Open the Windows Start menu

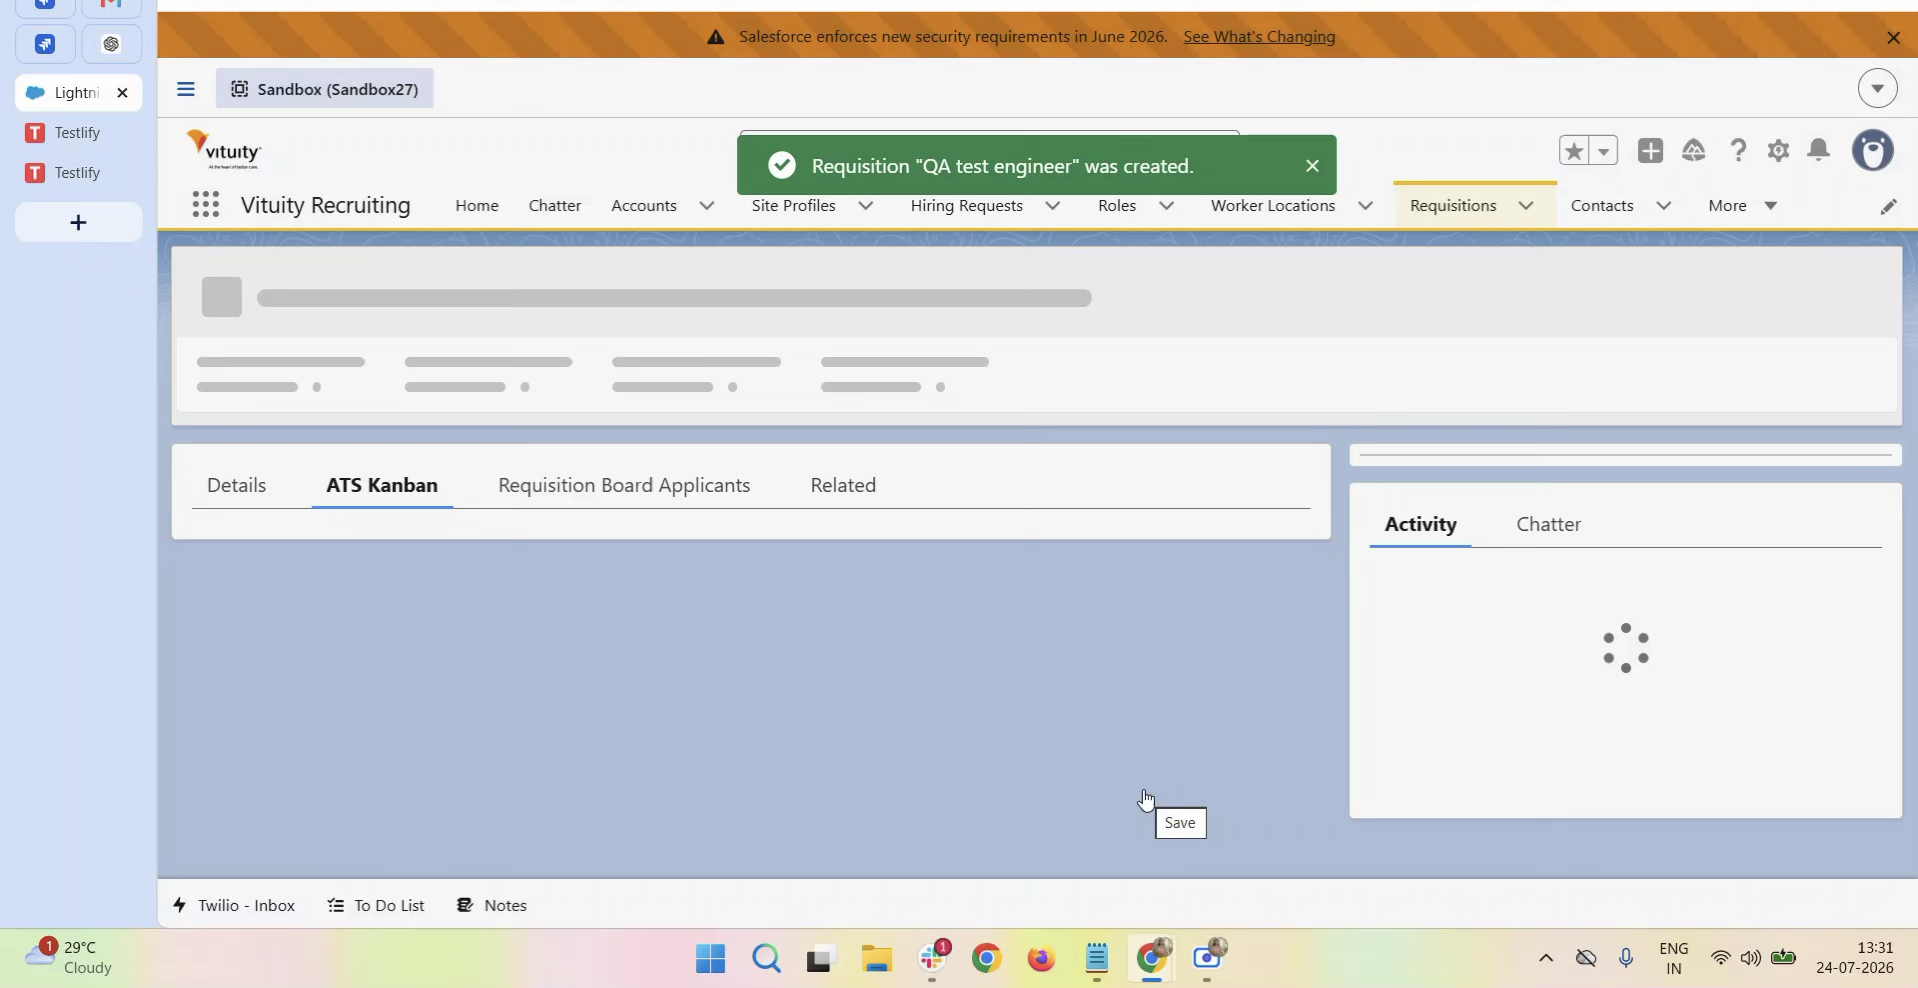710,959
